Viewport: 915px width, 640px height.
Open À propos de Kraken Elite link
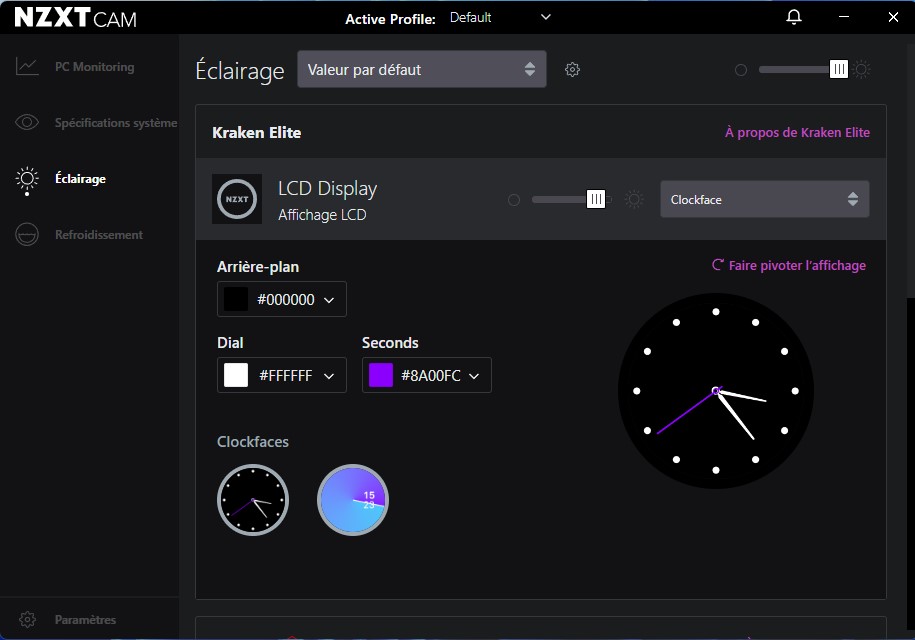tap(797, 132)
